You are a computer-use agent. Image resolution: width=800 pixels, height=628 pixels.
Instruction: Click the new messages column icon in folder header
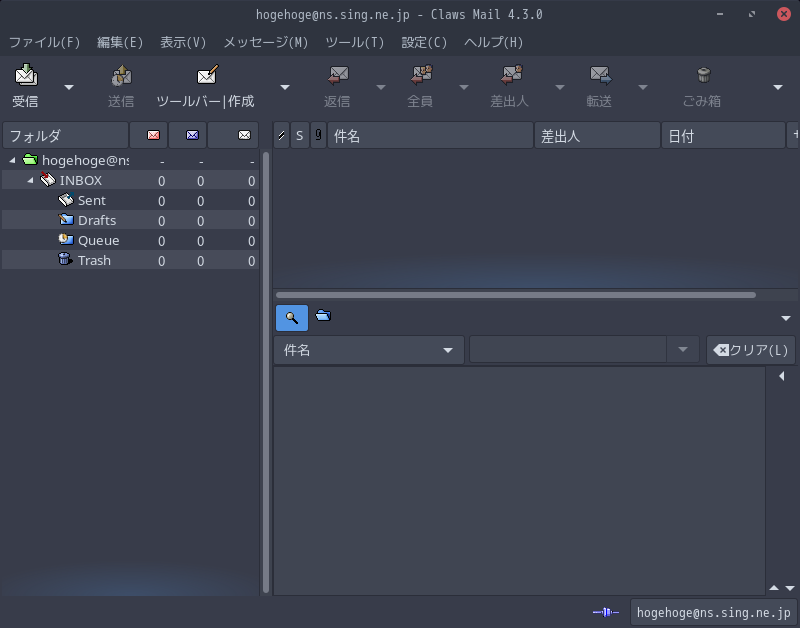point(153,135)
